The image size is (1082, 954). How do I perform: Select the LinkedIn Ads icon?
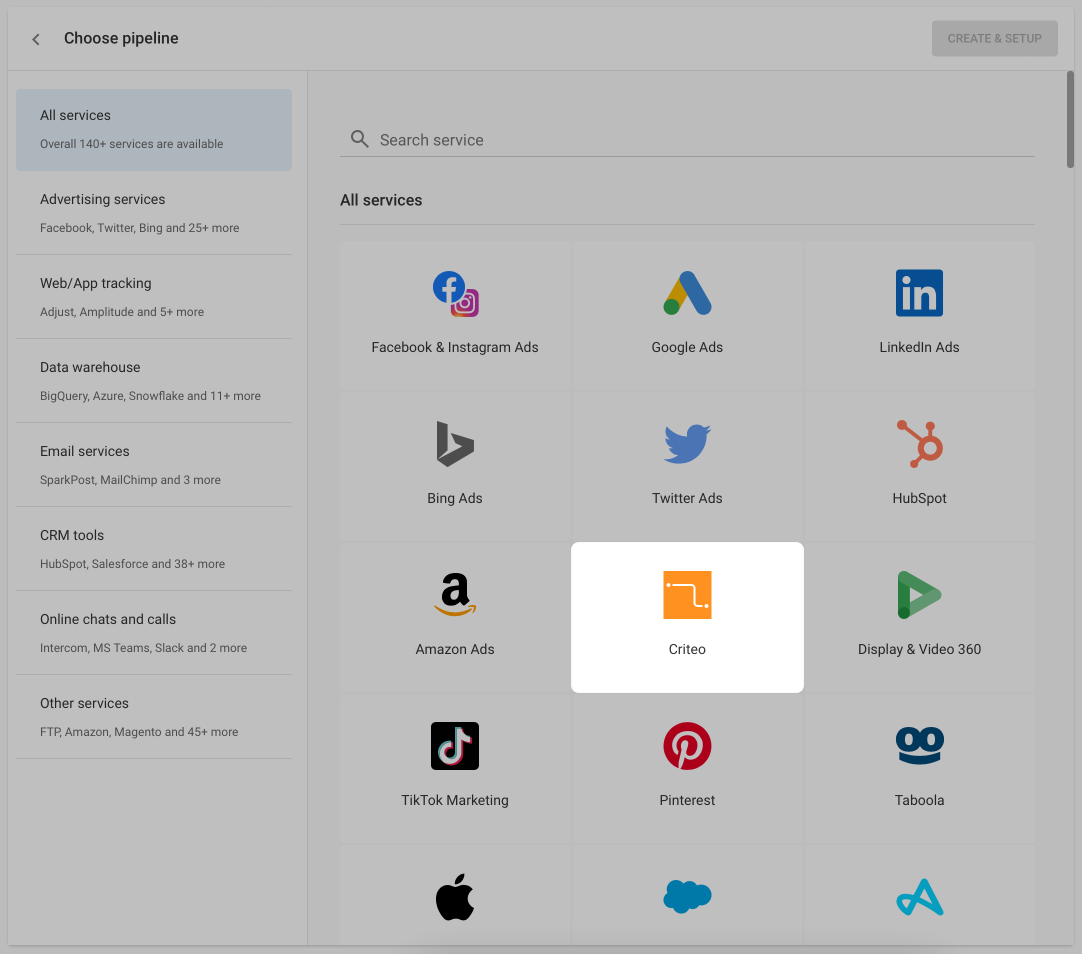[x=919, y=293]
